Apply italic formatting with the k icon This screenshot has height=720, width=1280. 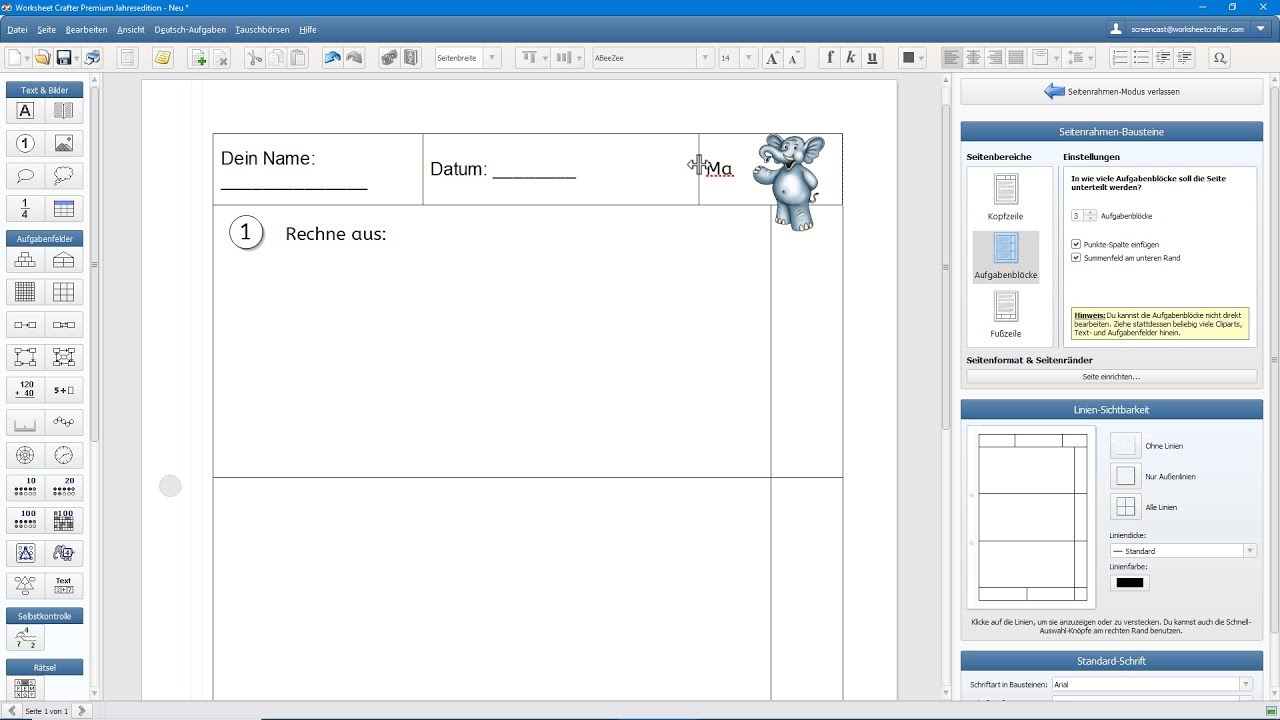[x=851, y=58]
